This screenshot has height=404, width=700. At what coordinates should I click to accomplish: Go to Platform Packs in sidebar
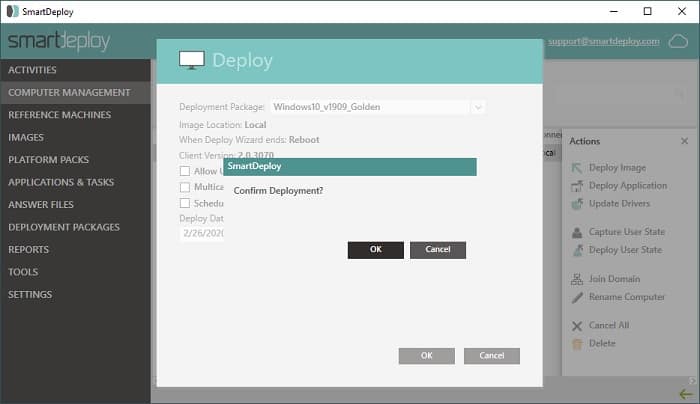(x=49, y=160)
